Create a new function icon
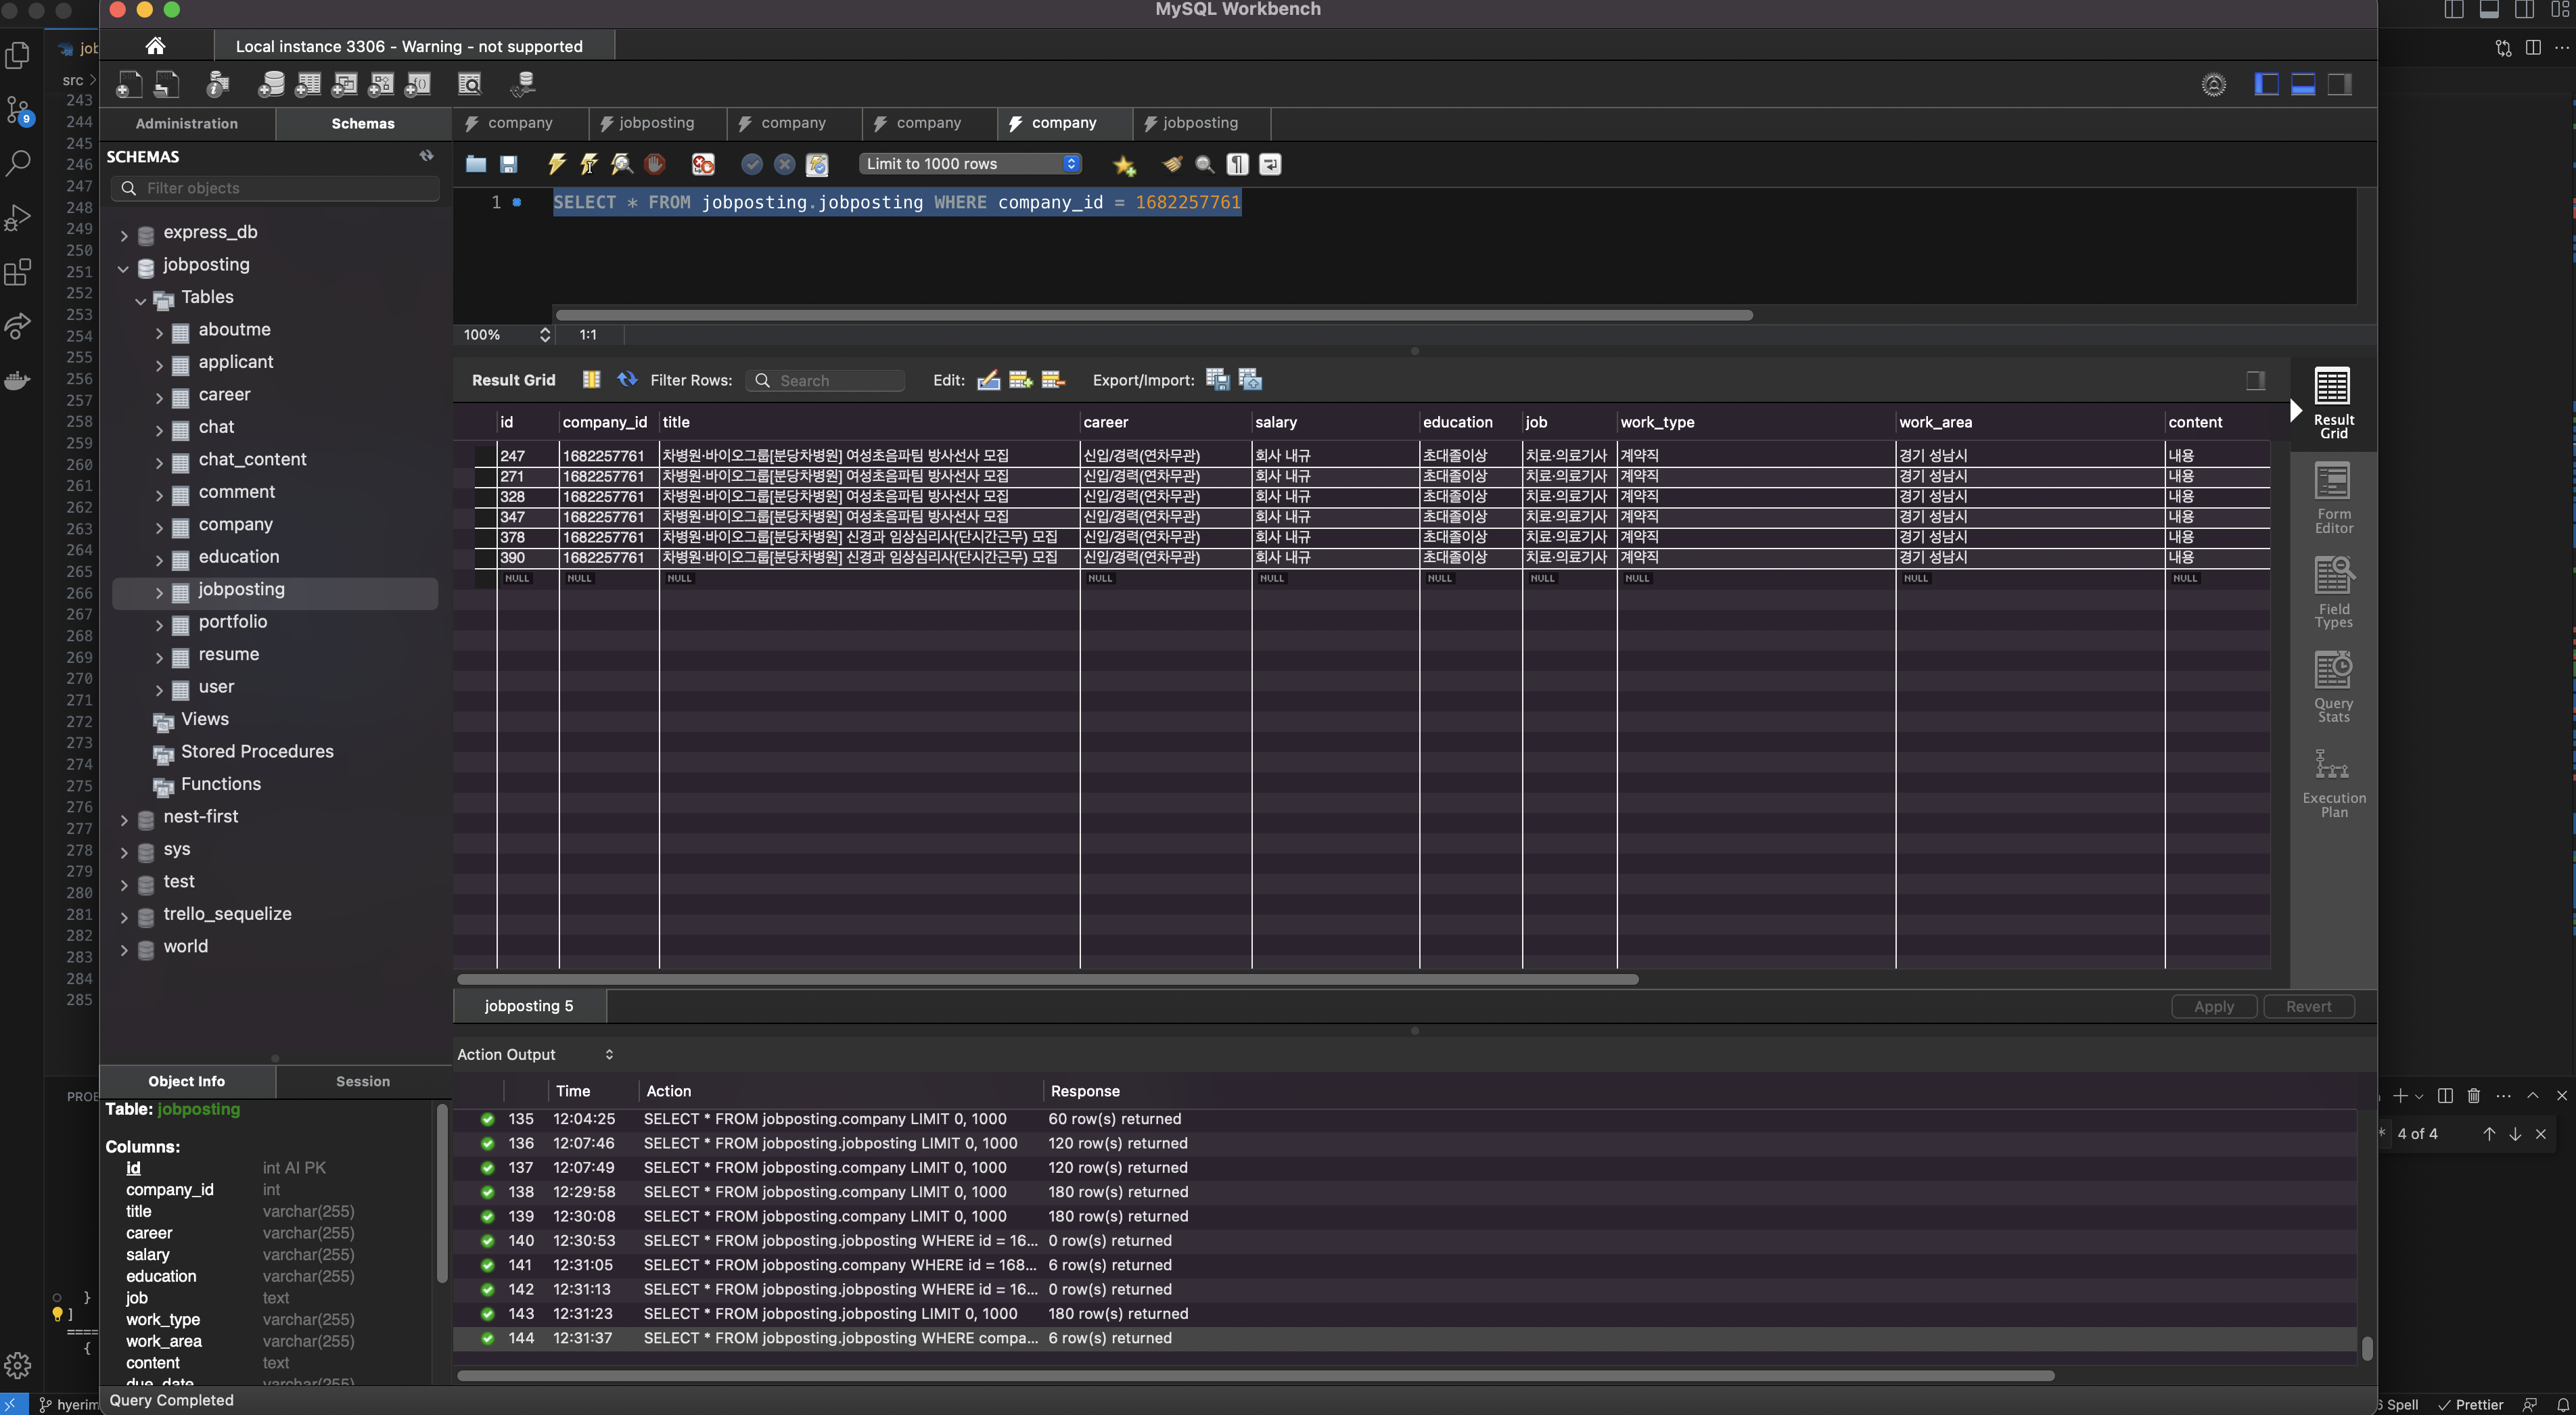This screenshot has width=2576, height=1415. coord(418,85)
